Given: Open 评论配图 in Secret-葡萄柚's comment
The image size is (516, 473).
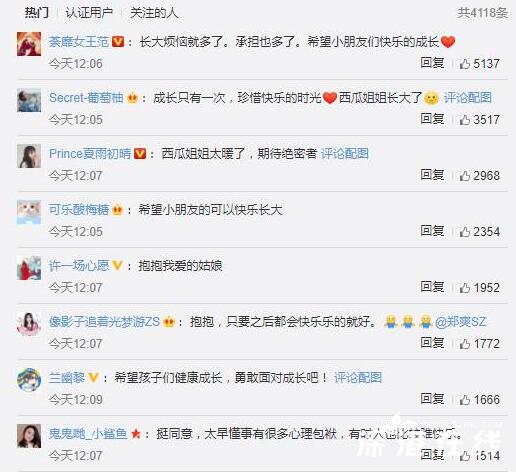Looking at the screenshot, I should point(467,98).
